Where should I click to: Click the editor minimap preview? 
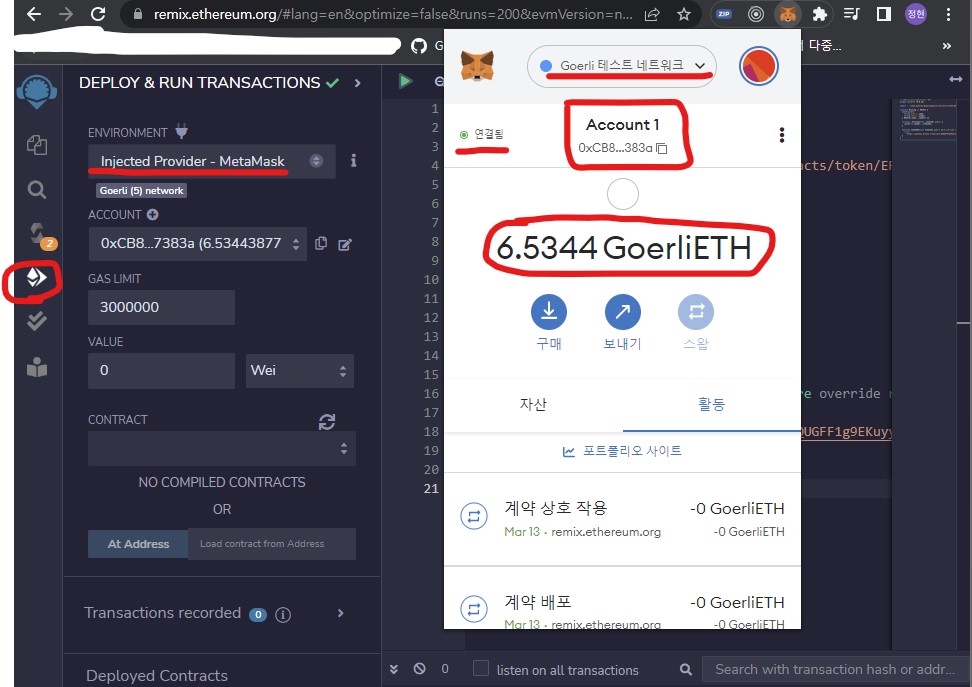pos(928,119)
